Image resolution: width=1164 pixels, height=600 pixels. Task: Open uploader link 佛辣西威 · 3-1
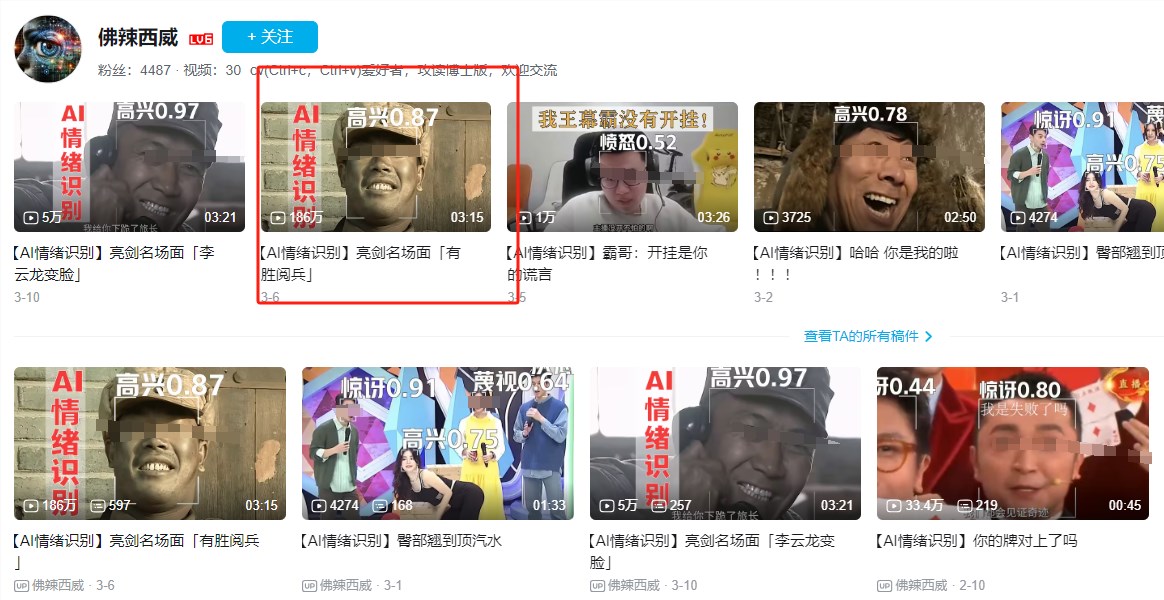click(x=361, y=586)
